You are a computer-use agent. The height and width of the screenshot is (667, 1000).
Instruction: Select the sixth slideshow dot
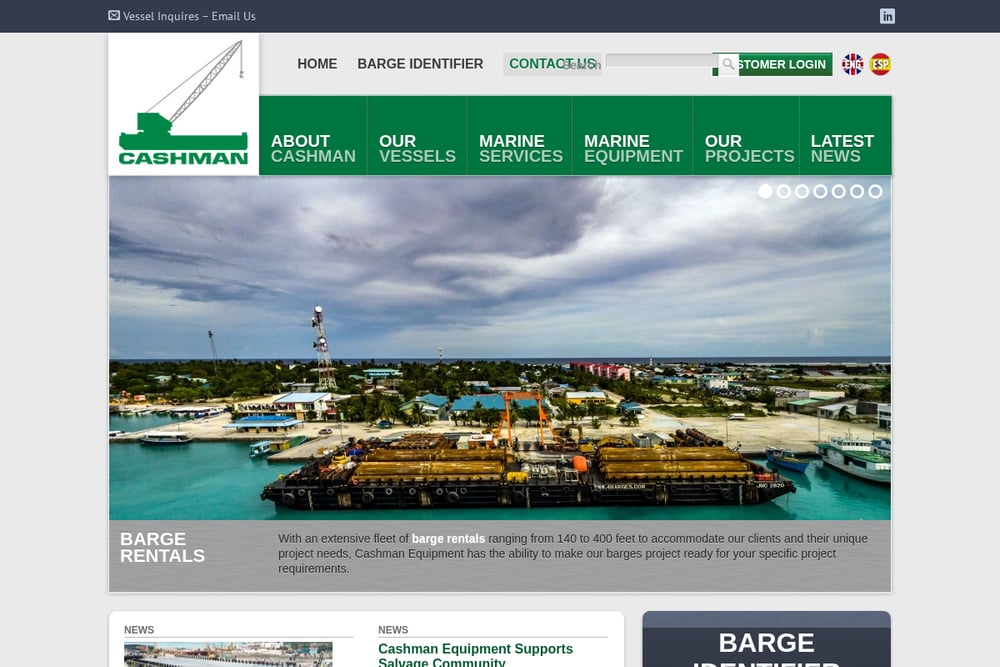tap(857, 191)
